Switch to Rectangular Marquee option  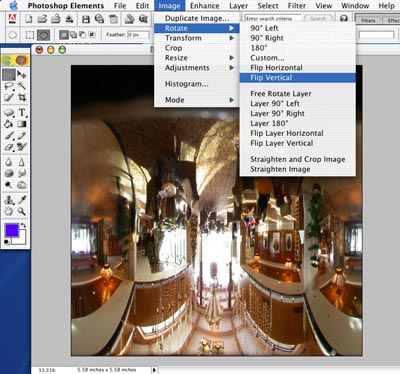click(30, 35)
